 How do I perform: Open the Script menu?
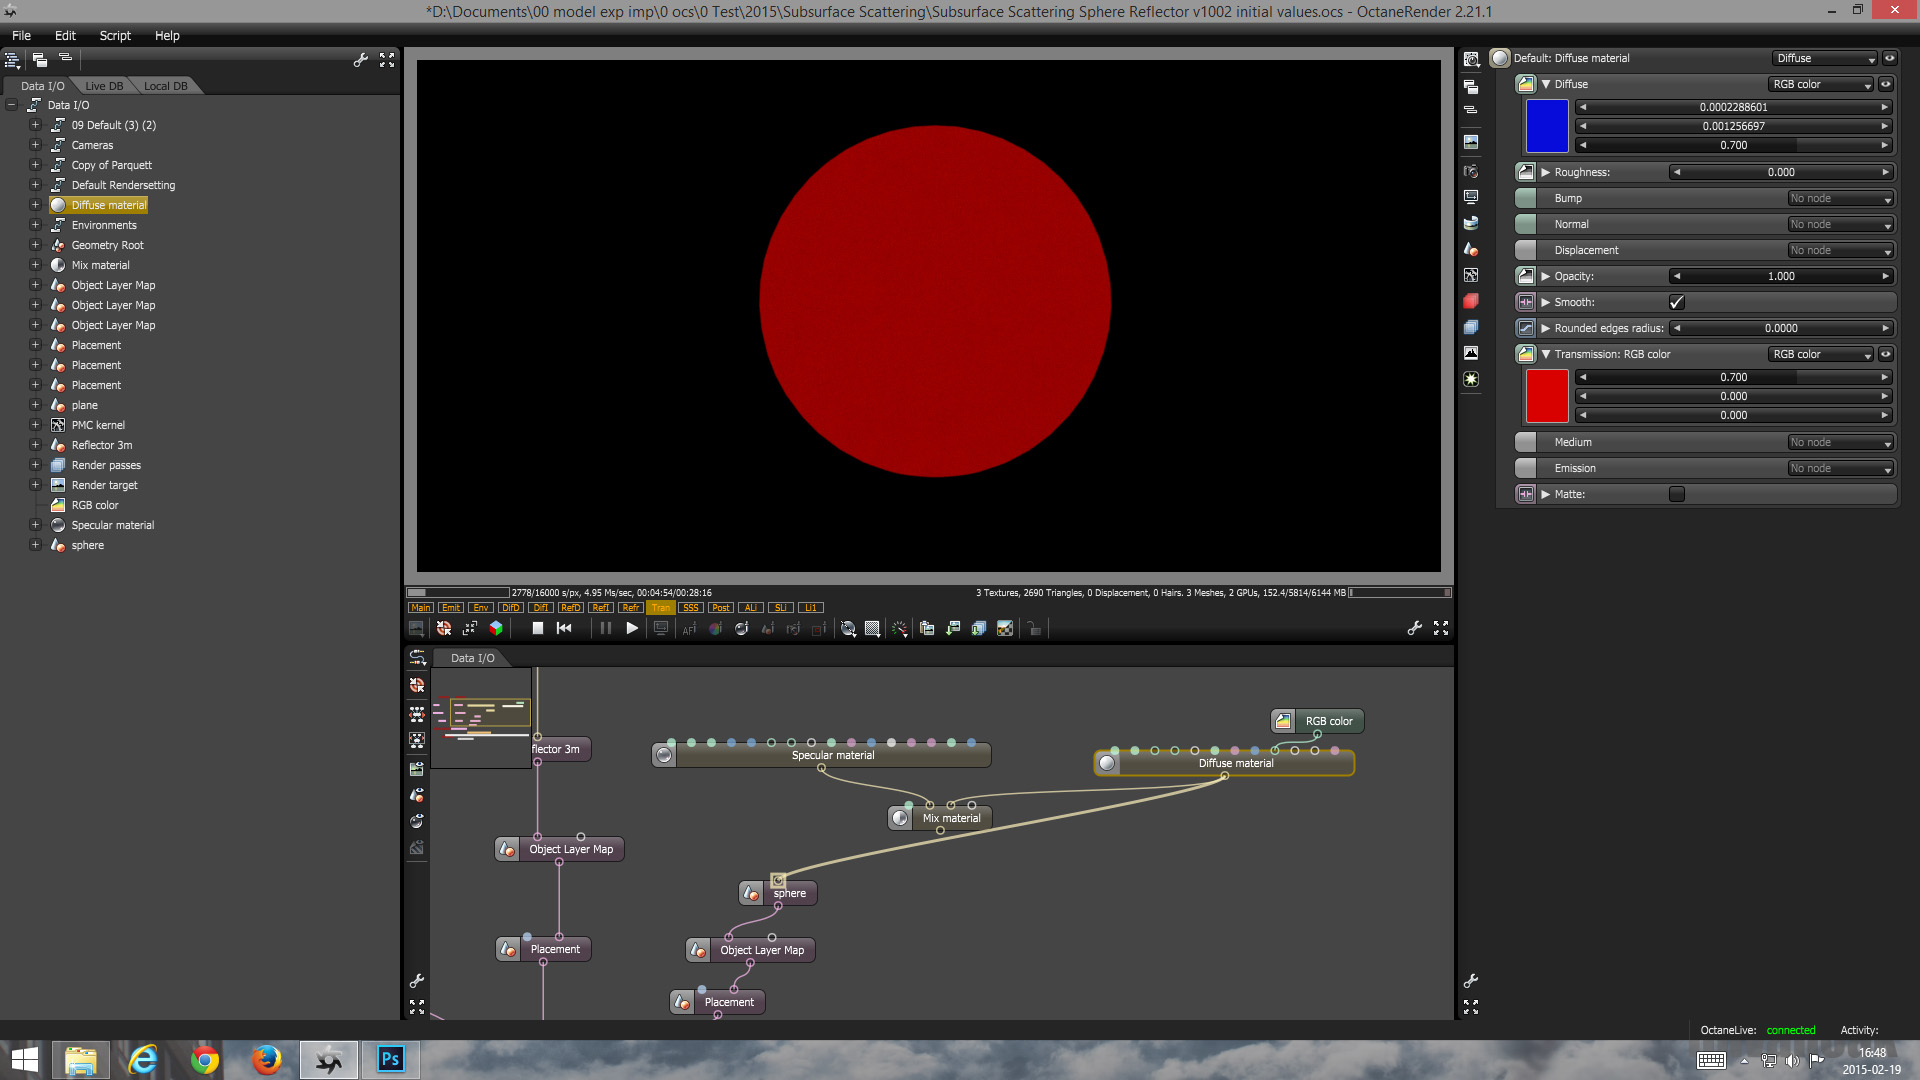(115, 35)
